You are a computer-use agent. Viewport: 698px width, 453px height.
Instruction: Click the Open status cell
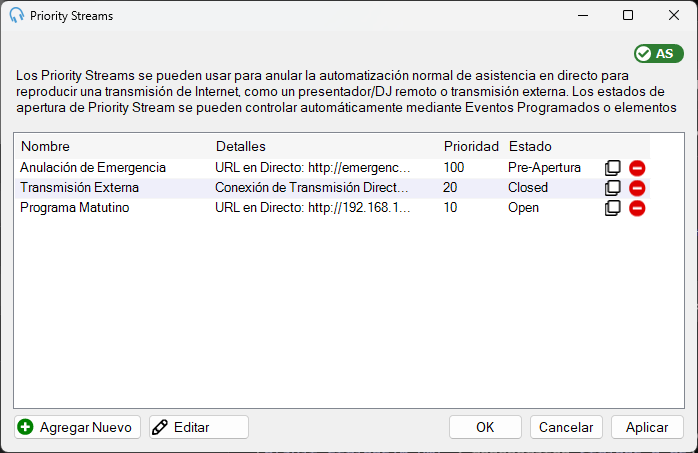(524, 208)
